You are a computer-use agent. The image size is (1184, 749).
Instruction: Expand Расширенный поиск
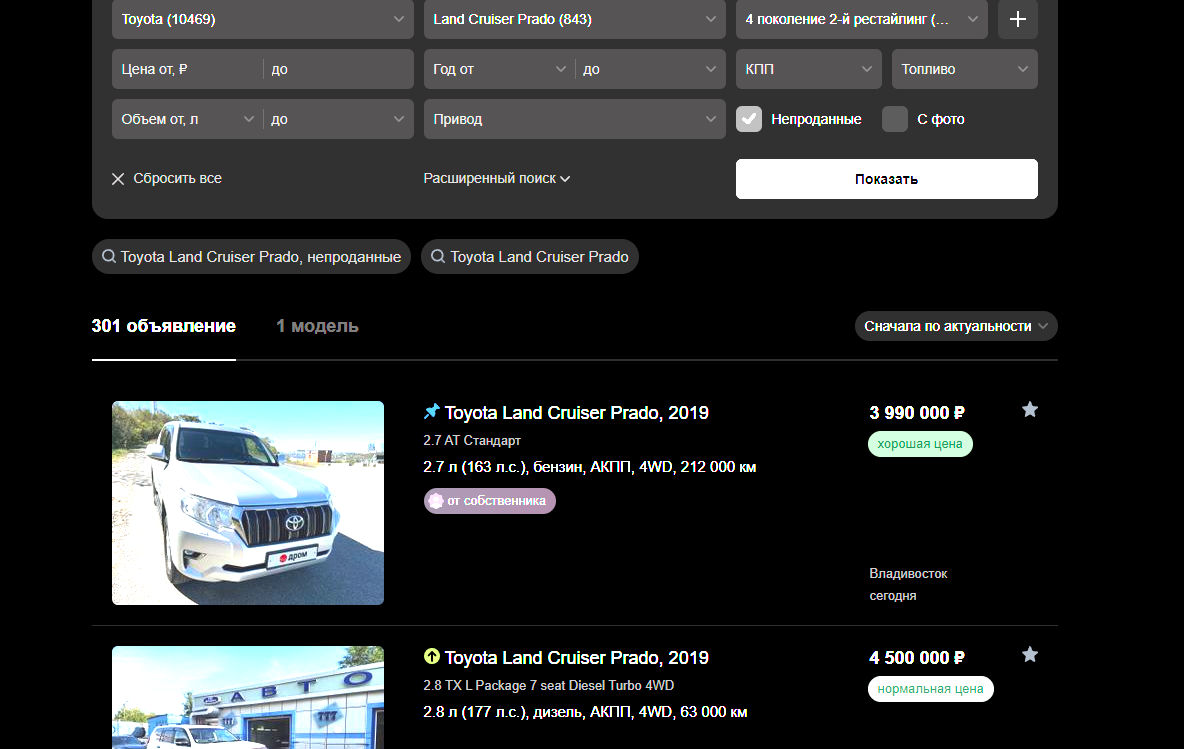pos(496,178)
